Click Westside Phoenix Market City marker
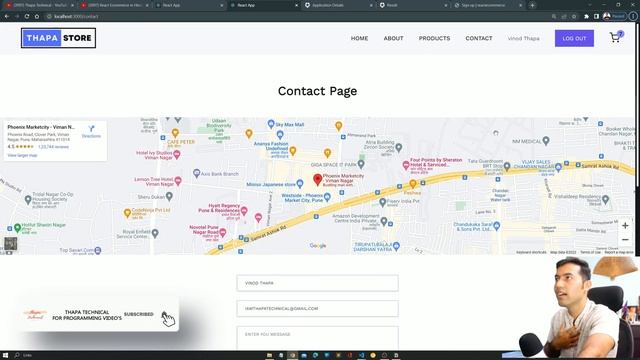The width and height of the screenshot is (640, 360). (327, 197)
